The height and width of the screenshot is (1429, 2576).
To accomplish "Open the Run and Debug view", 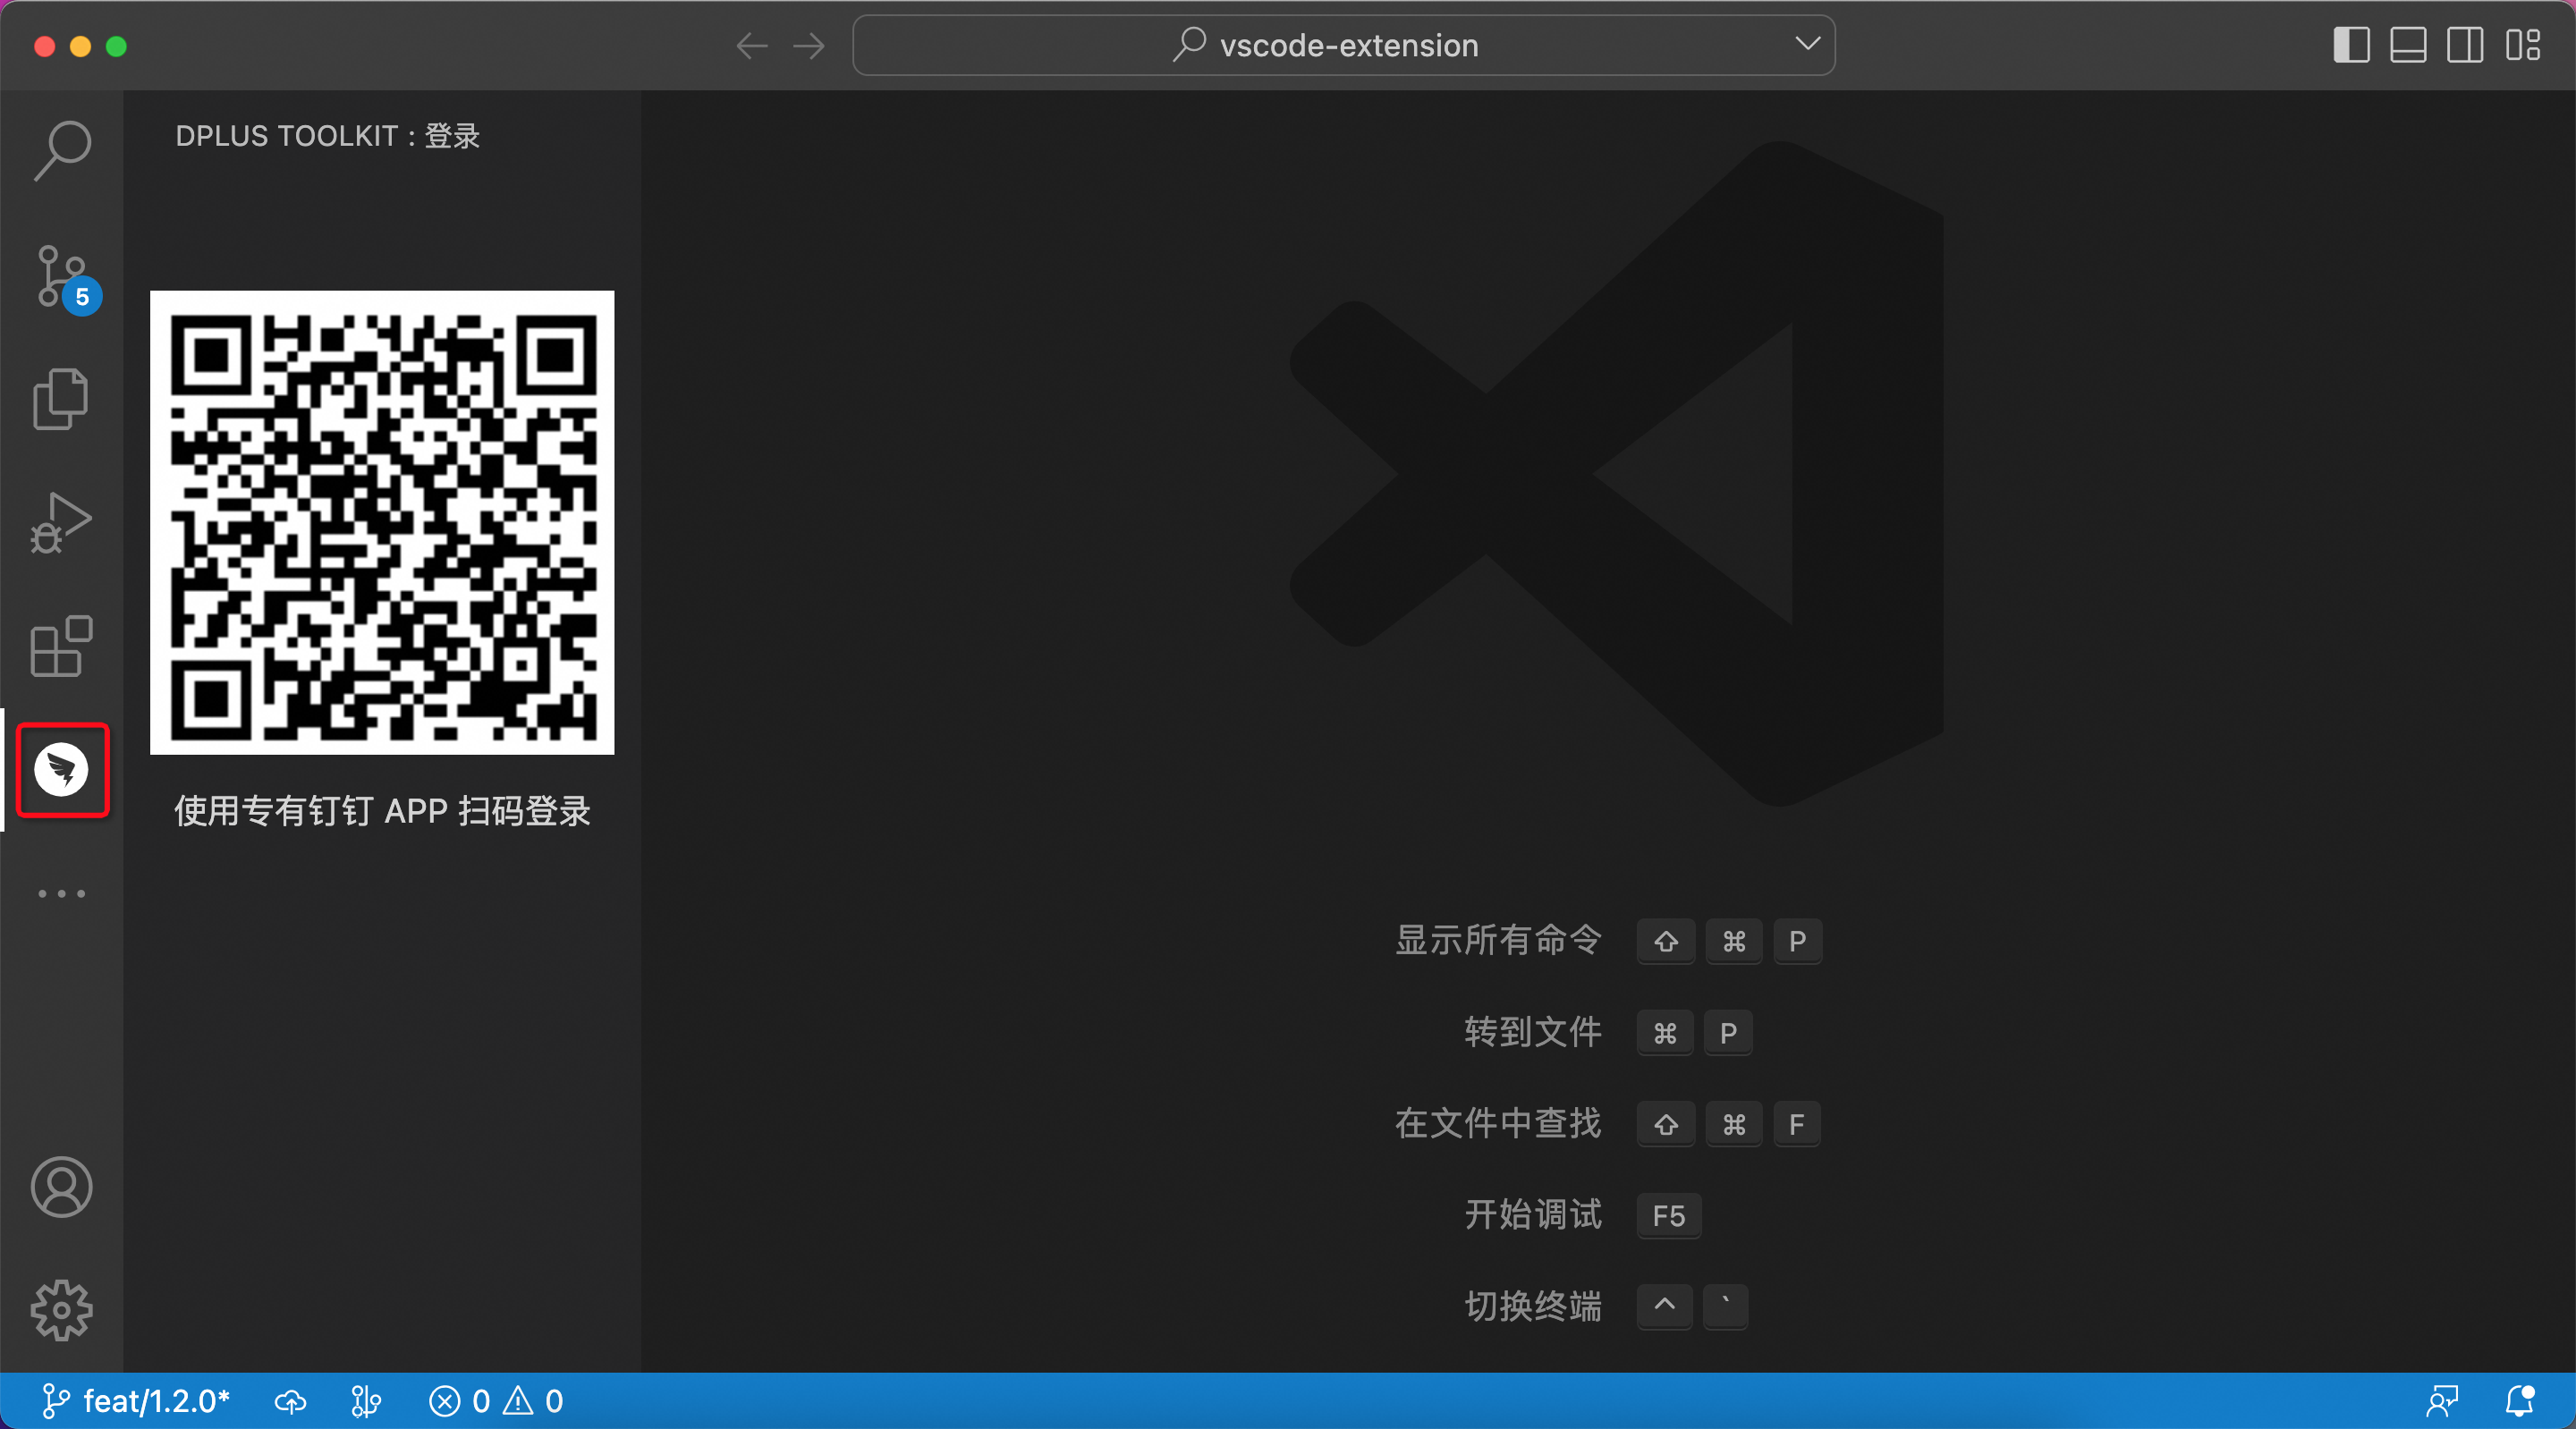I will (x=62, y=521).
